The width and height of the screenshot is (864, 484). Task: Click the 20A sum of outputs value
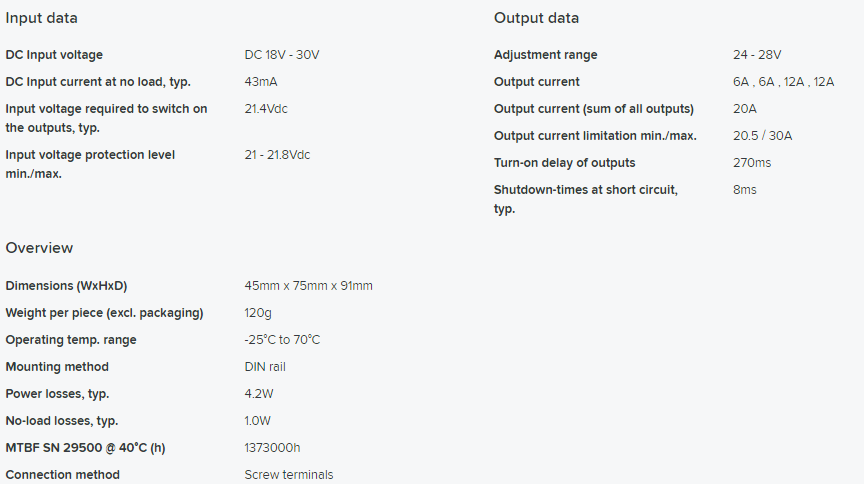[744, 109]
